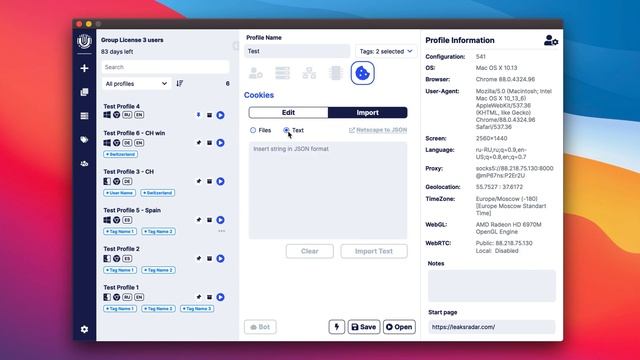Click archive icon for Test Profile 4
Screen dimensions: 640x360
click(x=209, y=115)
